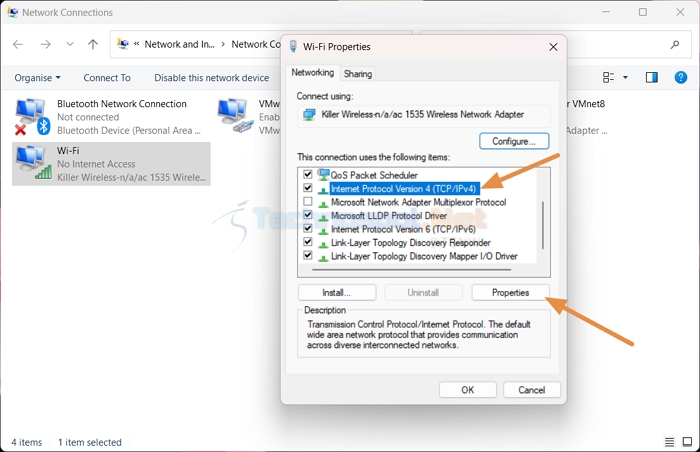Screen dimensions: 700x452
Task: Select Bluetooth Network Connection name text
Action: point(121,104)
